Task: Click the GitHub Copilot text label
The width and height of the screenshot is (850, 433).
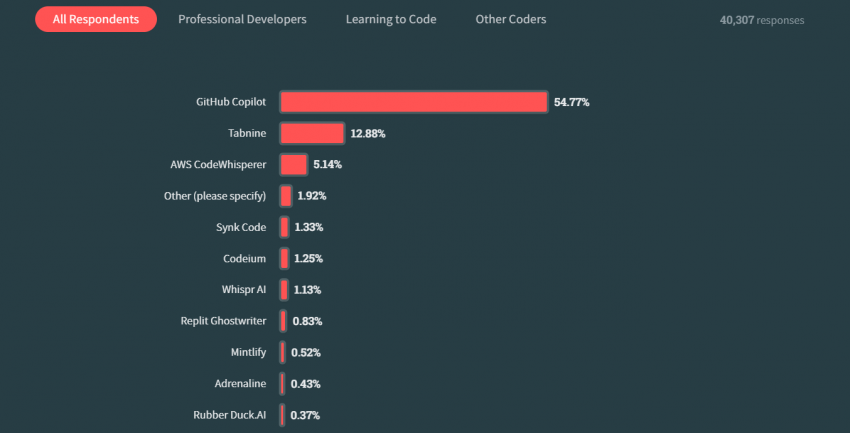Action: point(230,102)
